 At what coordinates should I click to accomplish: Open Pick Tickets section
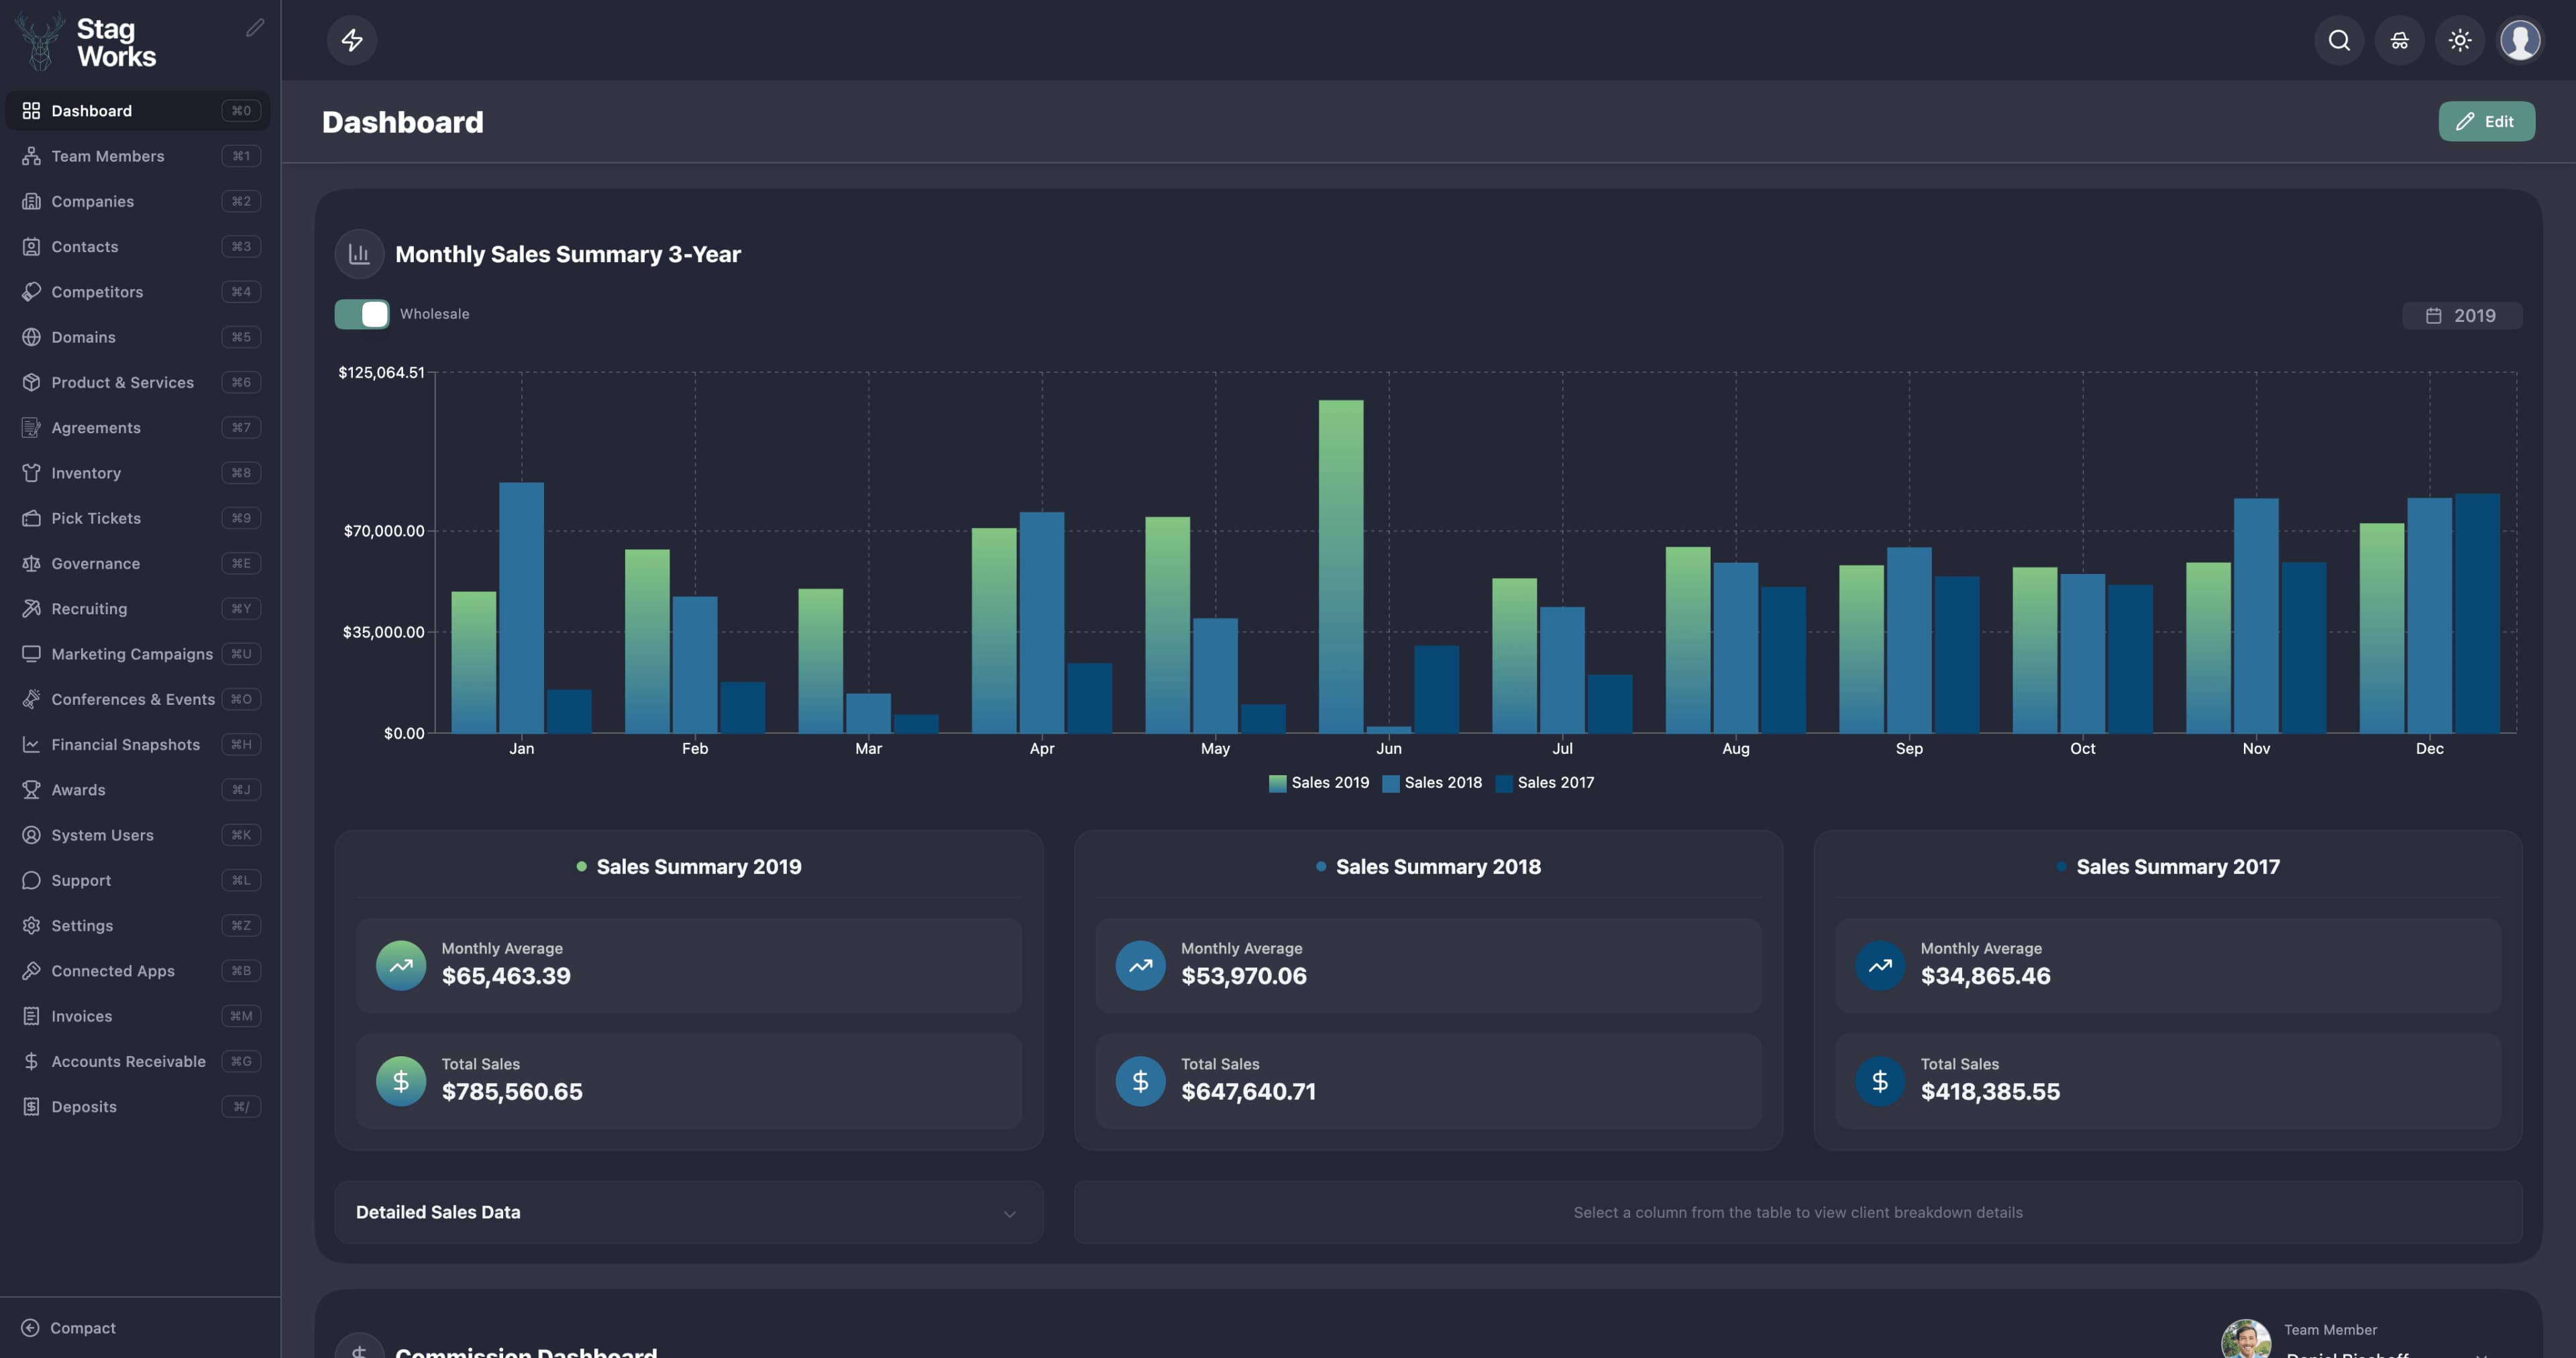pyautogui.click(x=138, y=518)
